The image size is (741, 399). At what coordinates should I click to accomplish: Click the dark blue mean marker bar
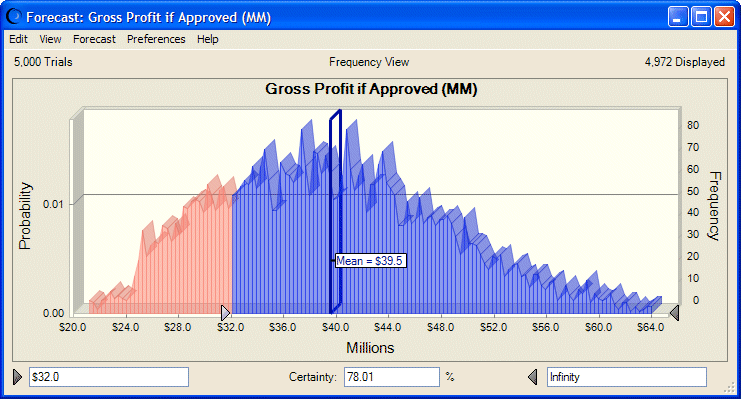335,211
